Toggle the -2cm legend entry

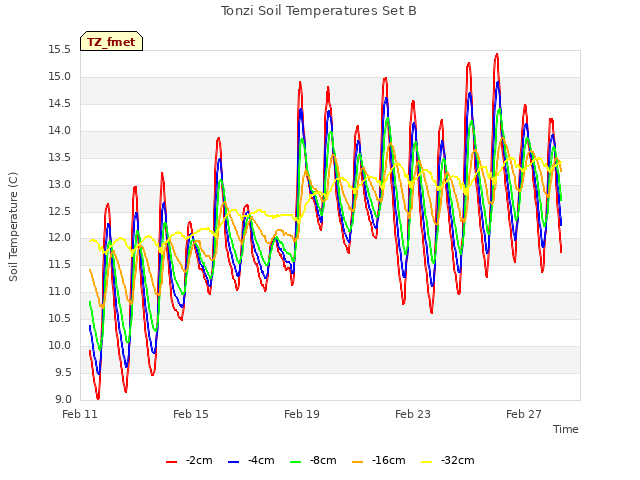point(189,461)
